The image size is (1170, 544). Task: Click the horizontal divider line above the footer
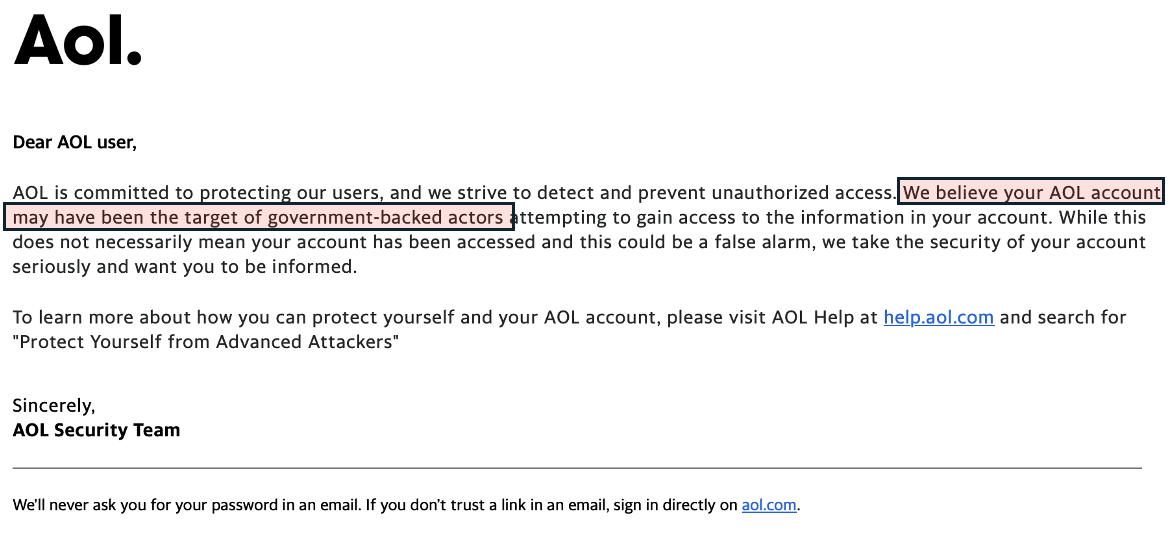[576, 468]
